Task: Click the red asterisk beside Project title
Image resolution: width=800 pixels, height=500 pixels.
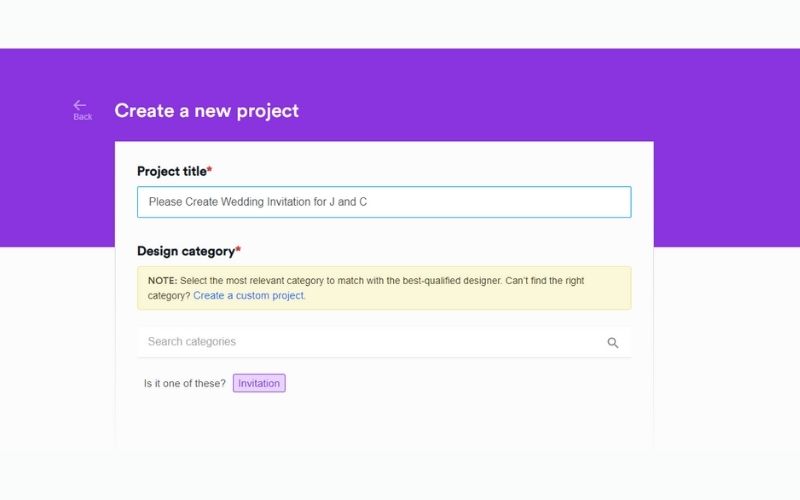Action: pos(209,170)
